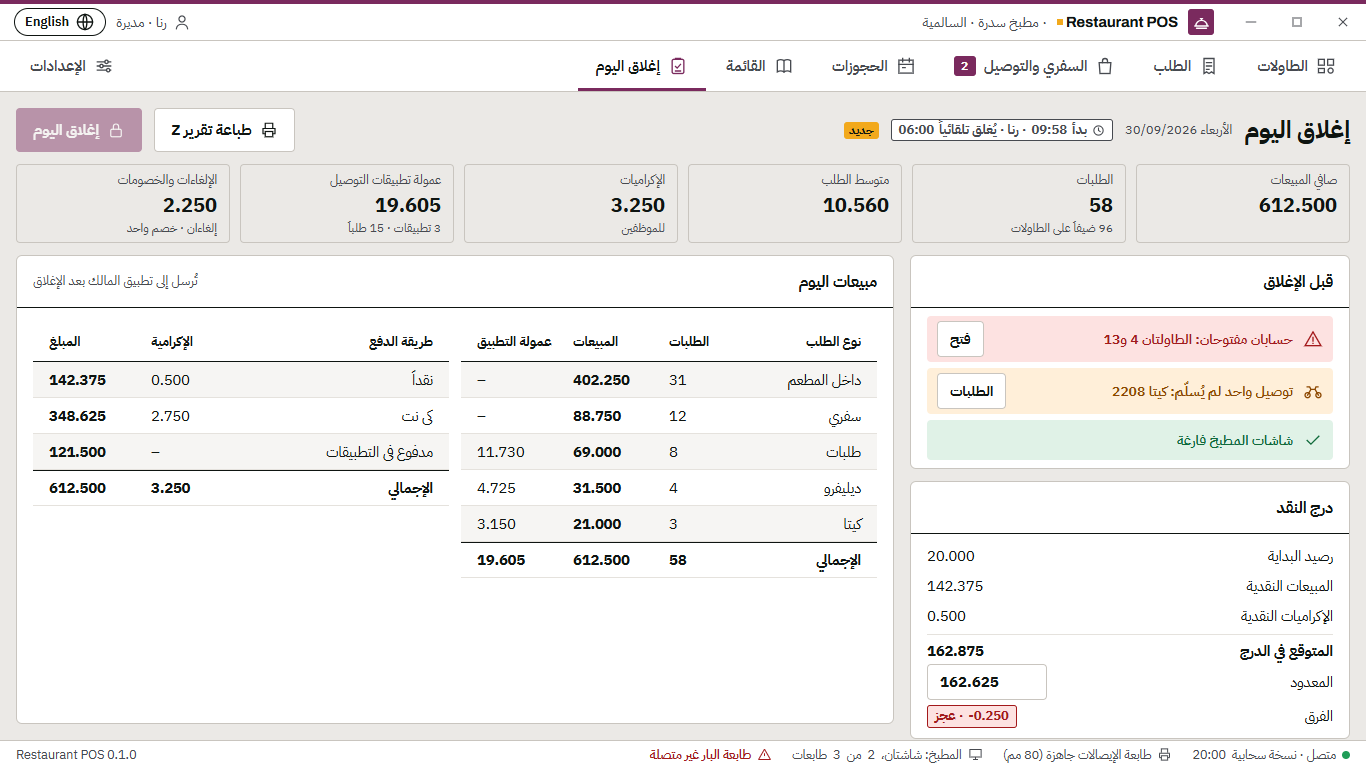Open settings via the sliders icon
The width and height of the screenshot is (1366, 768).
pos(104,66)
